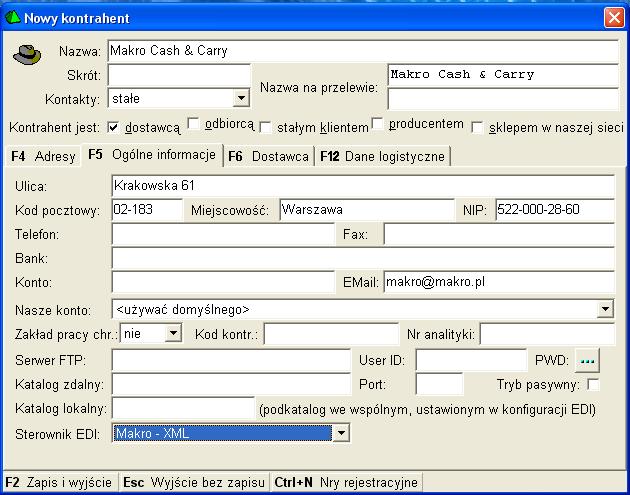
Task: Click the Port input field
Action: click(x=439, y=385)
